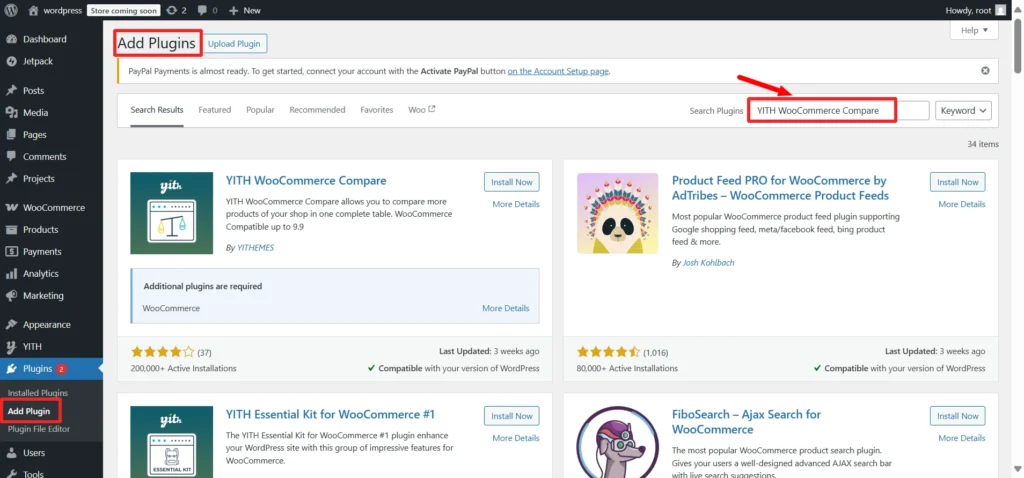Image resolution: width=1024 pixels, height=478 pixels.
Task: Open the Keyword search type dropdown
Action: [963, 110]
